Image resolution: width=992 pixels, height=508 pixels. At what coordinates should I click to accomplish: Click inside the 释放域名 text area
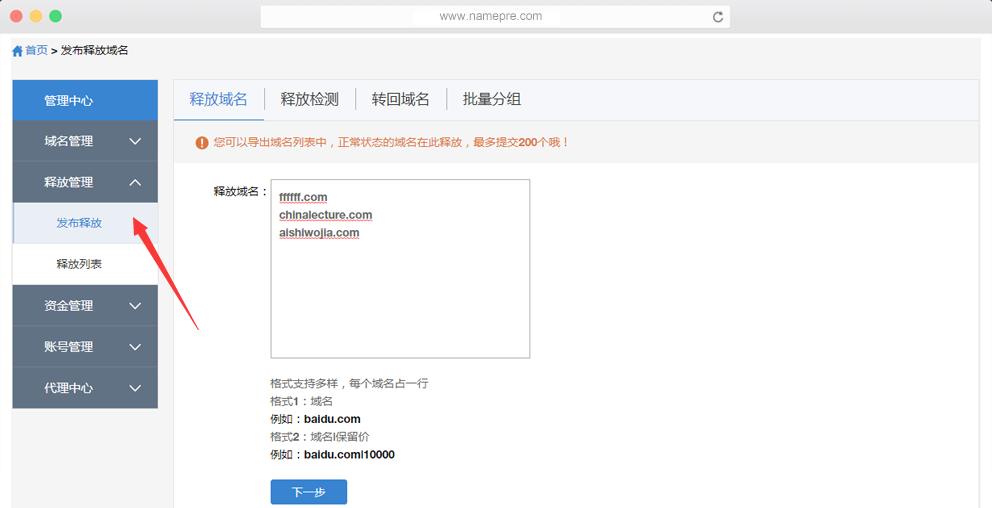(400, 290)
